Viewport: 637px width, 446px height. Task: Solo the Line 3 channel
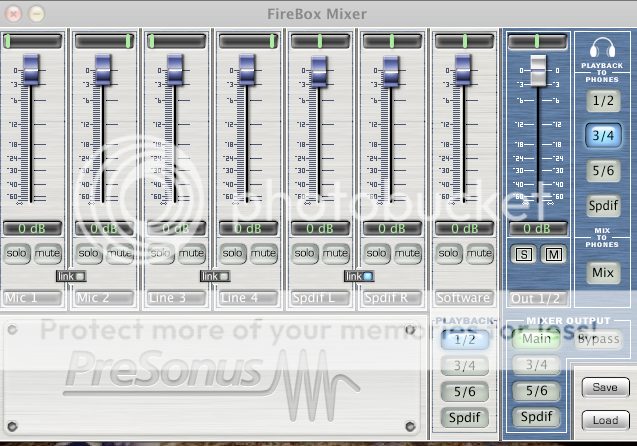160,253
